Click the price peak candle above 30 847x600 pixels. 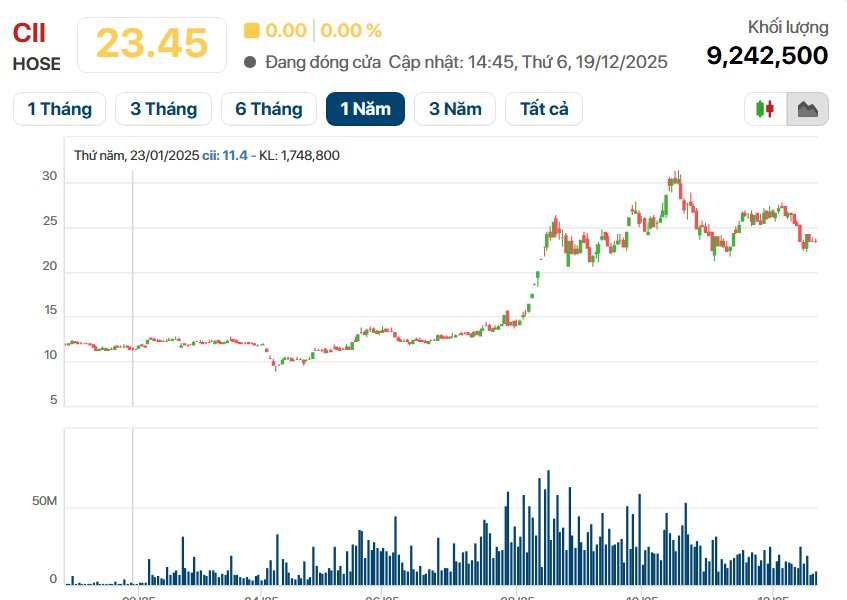(677, 178)
